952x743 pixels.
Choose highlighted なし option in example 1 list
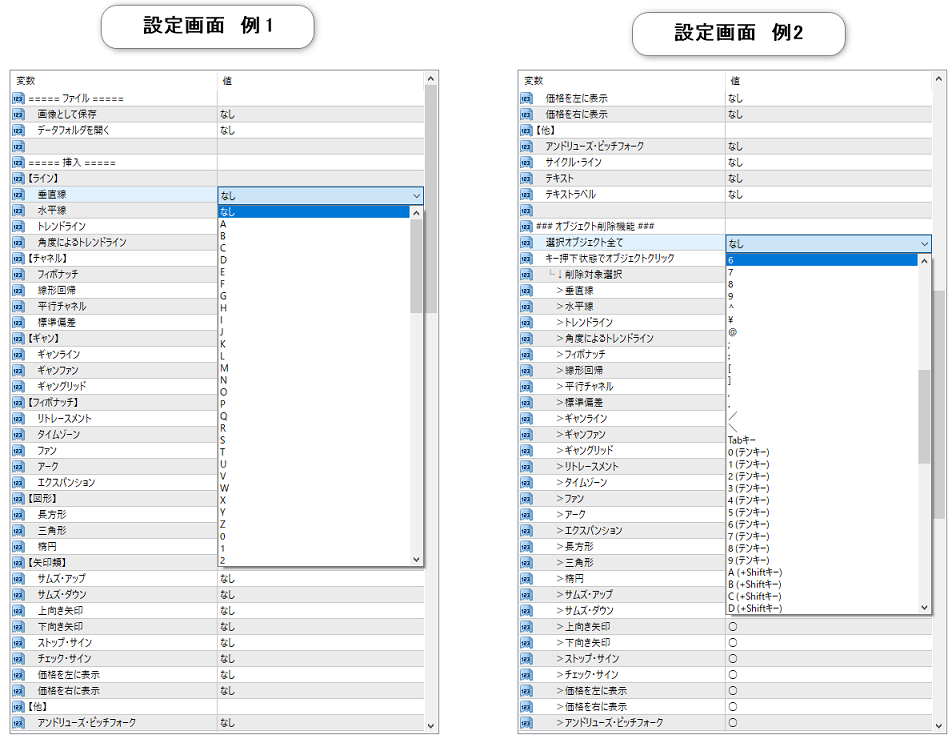(314, 212)
